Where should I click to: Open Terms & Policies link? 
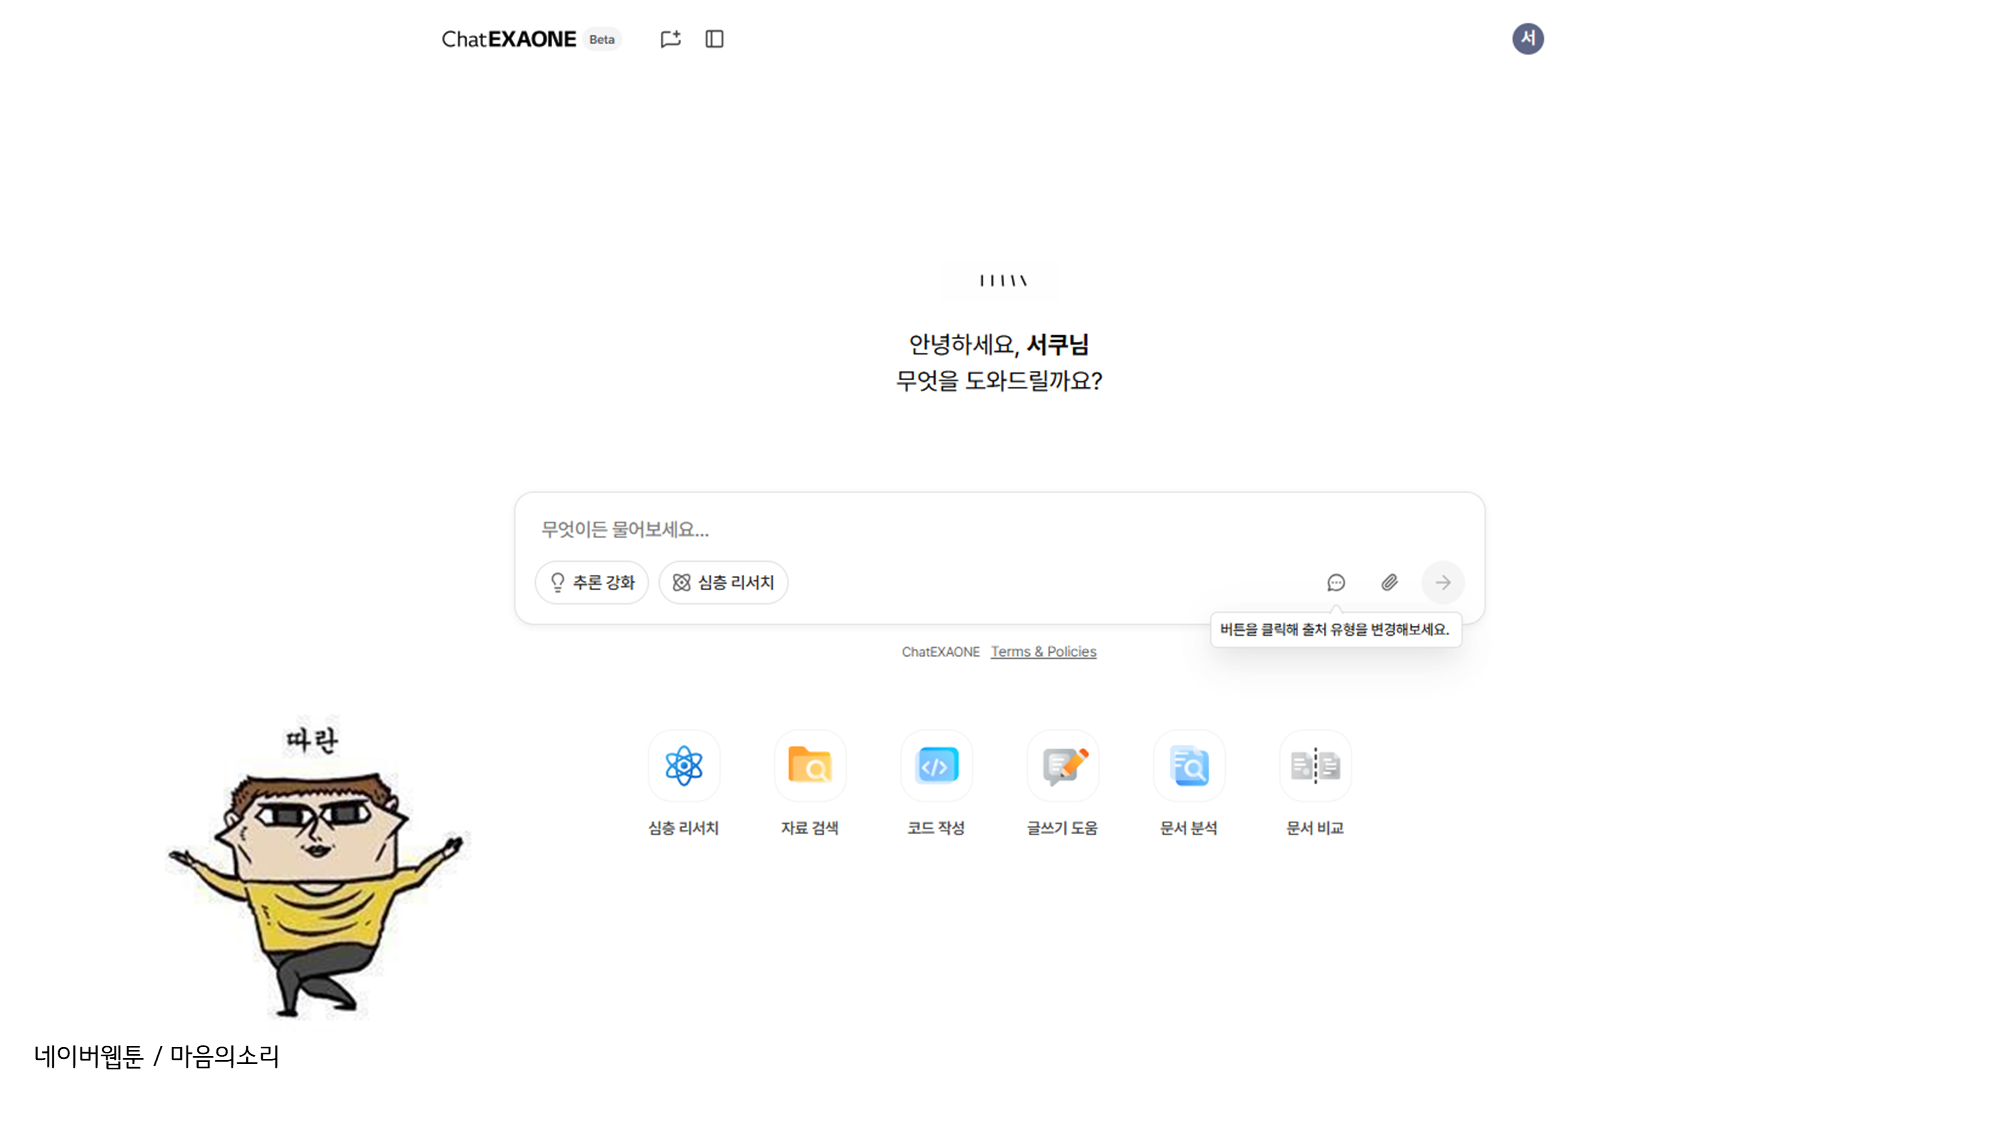(1043, 652)
